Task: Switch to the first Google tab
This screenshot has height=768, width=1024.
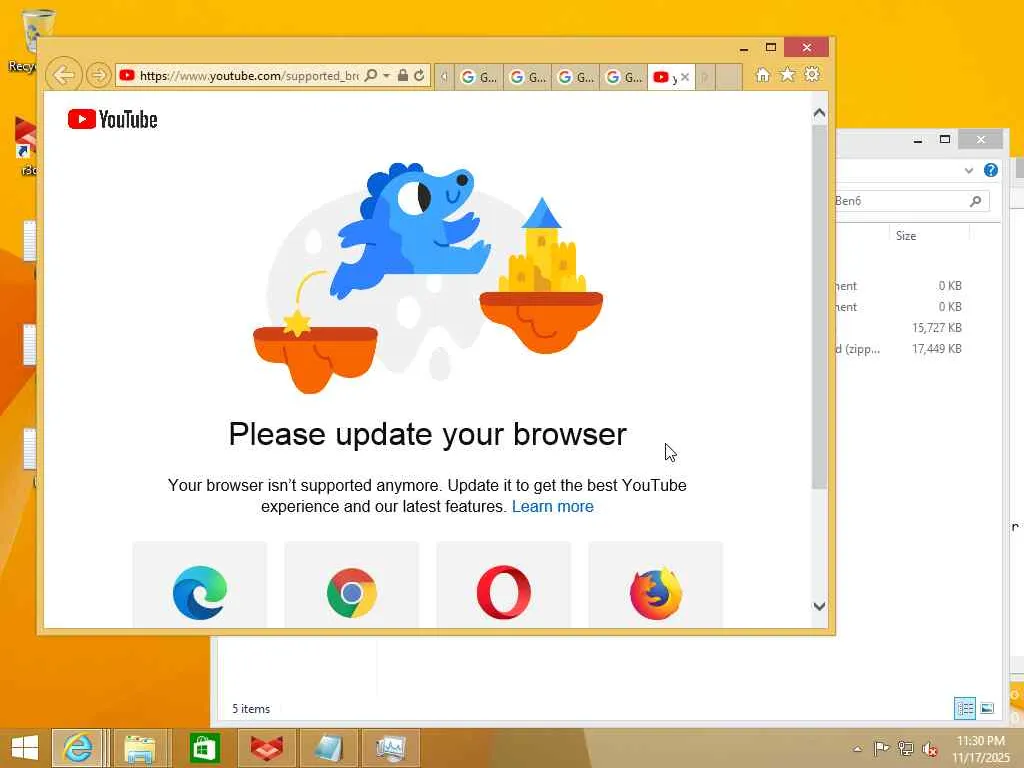Action: pos(479,77)
